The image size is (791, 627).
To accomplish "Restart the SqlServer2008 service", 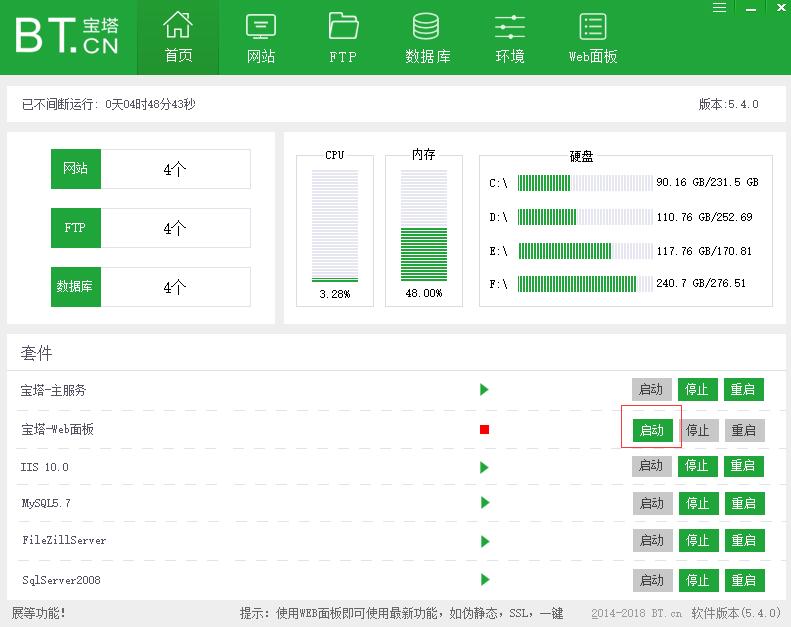I will 745,581.
